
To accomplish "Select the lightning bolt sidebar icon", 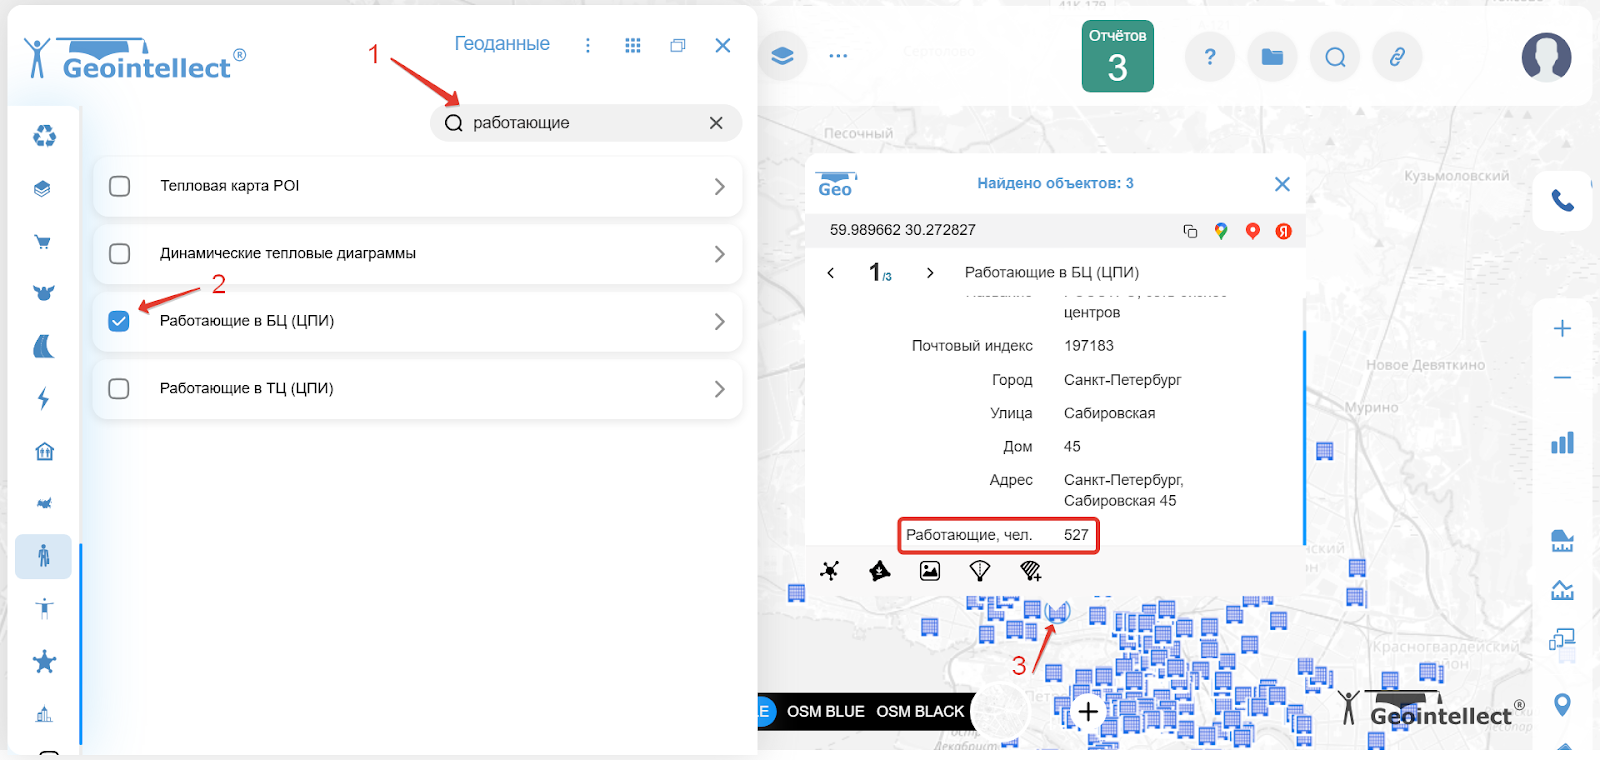I will [43, 399].
